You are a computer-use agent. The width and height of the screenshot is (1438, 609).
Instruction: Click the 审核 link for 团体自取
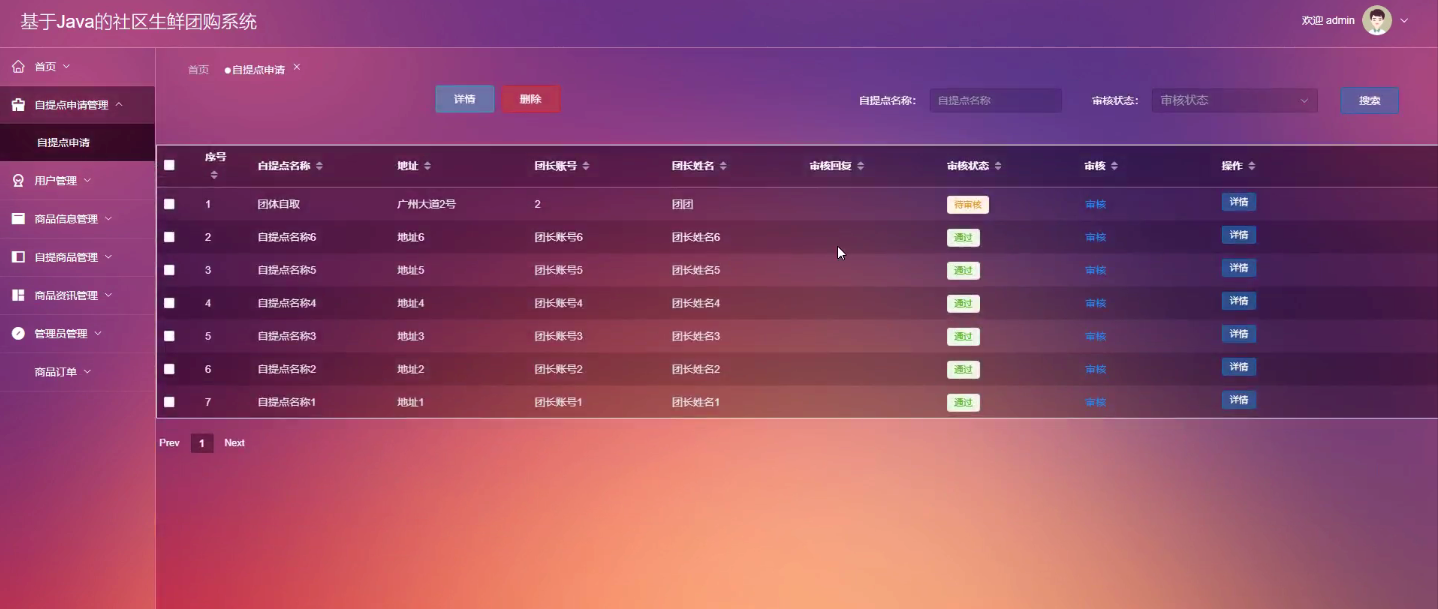coord(1095,204)
